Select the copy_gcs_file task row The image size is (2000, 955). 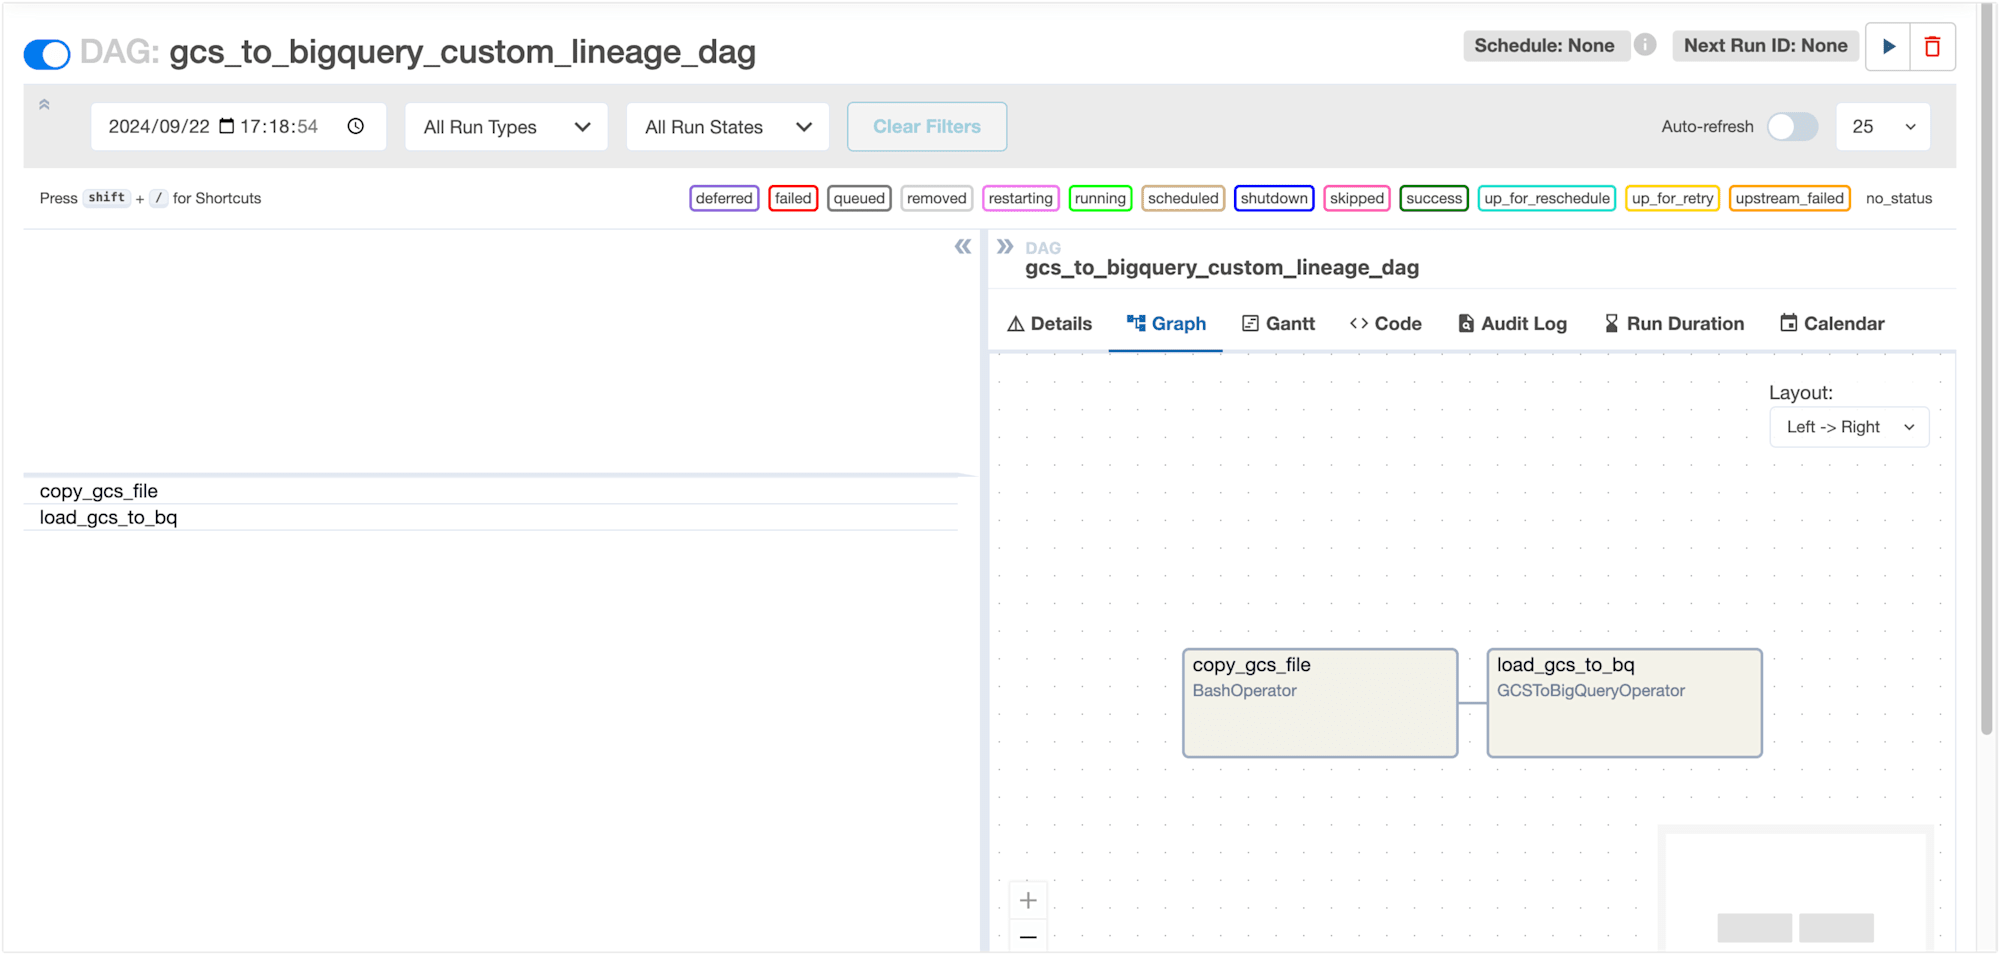click(490, 491)
